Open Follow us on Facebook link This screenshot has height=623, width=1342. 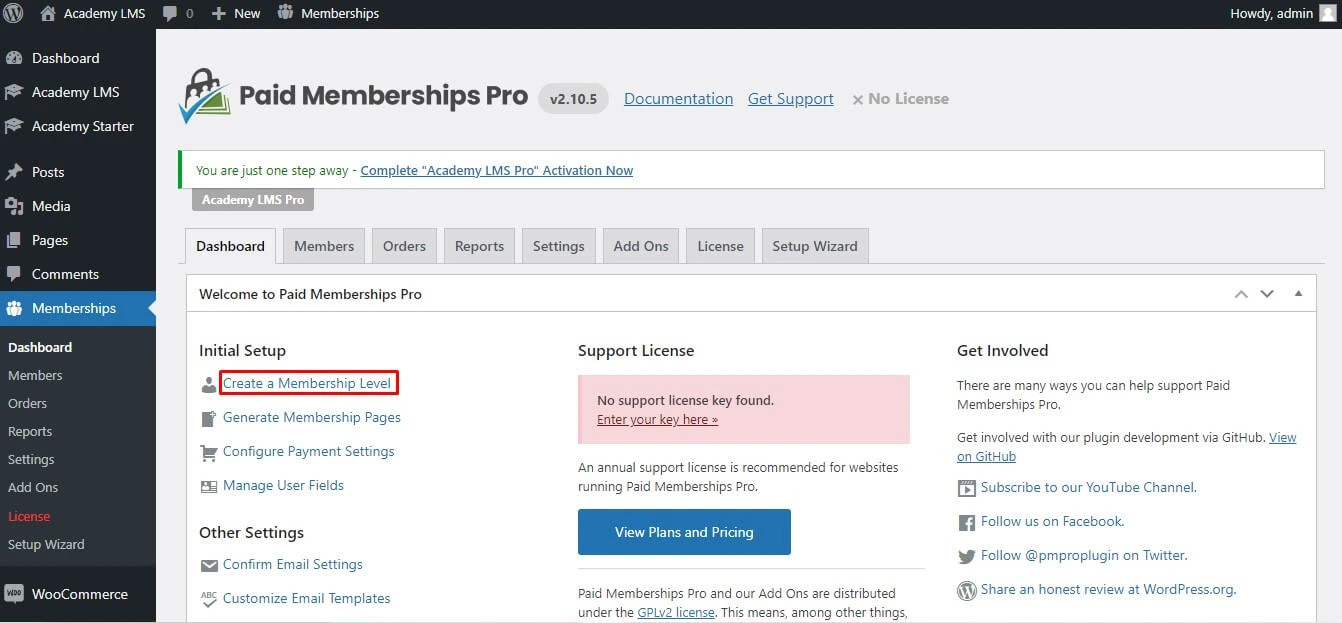tap(1051, 521)
